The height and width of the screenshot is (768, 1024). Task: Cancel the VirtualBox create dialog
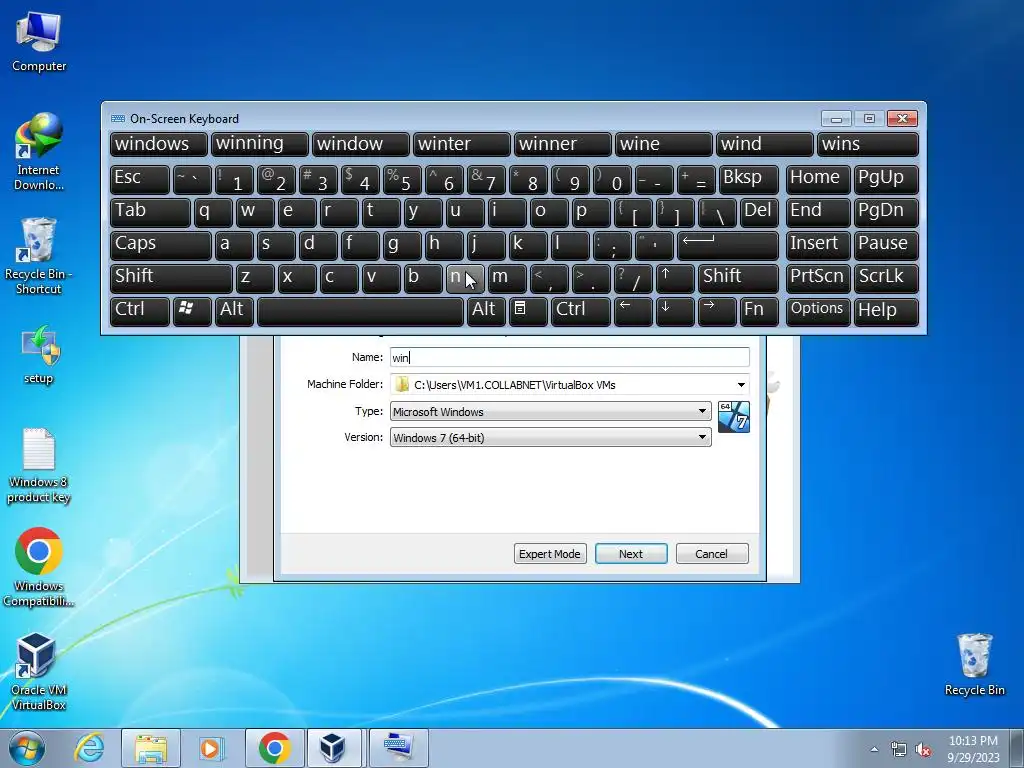712,554
